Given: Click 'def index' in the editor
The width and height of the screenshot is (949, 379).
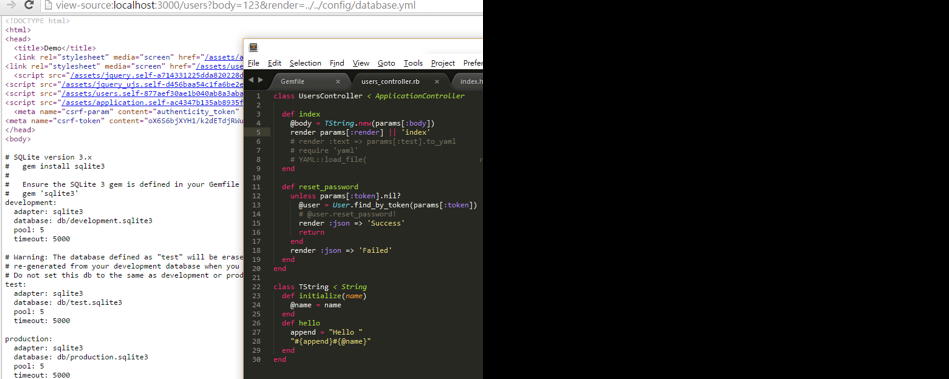Looking at the screenshot, I should tap(301, 114).
